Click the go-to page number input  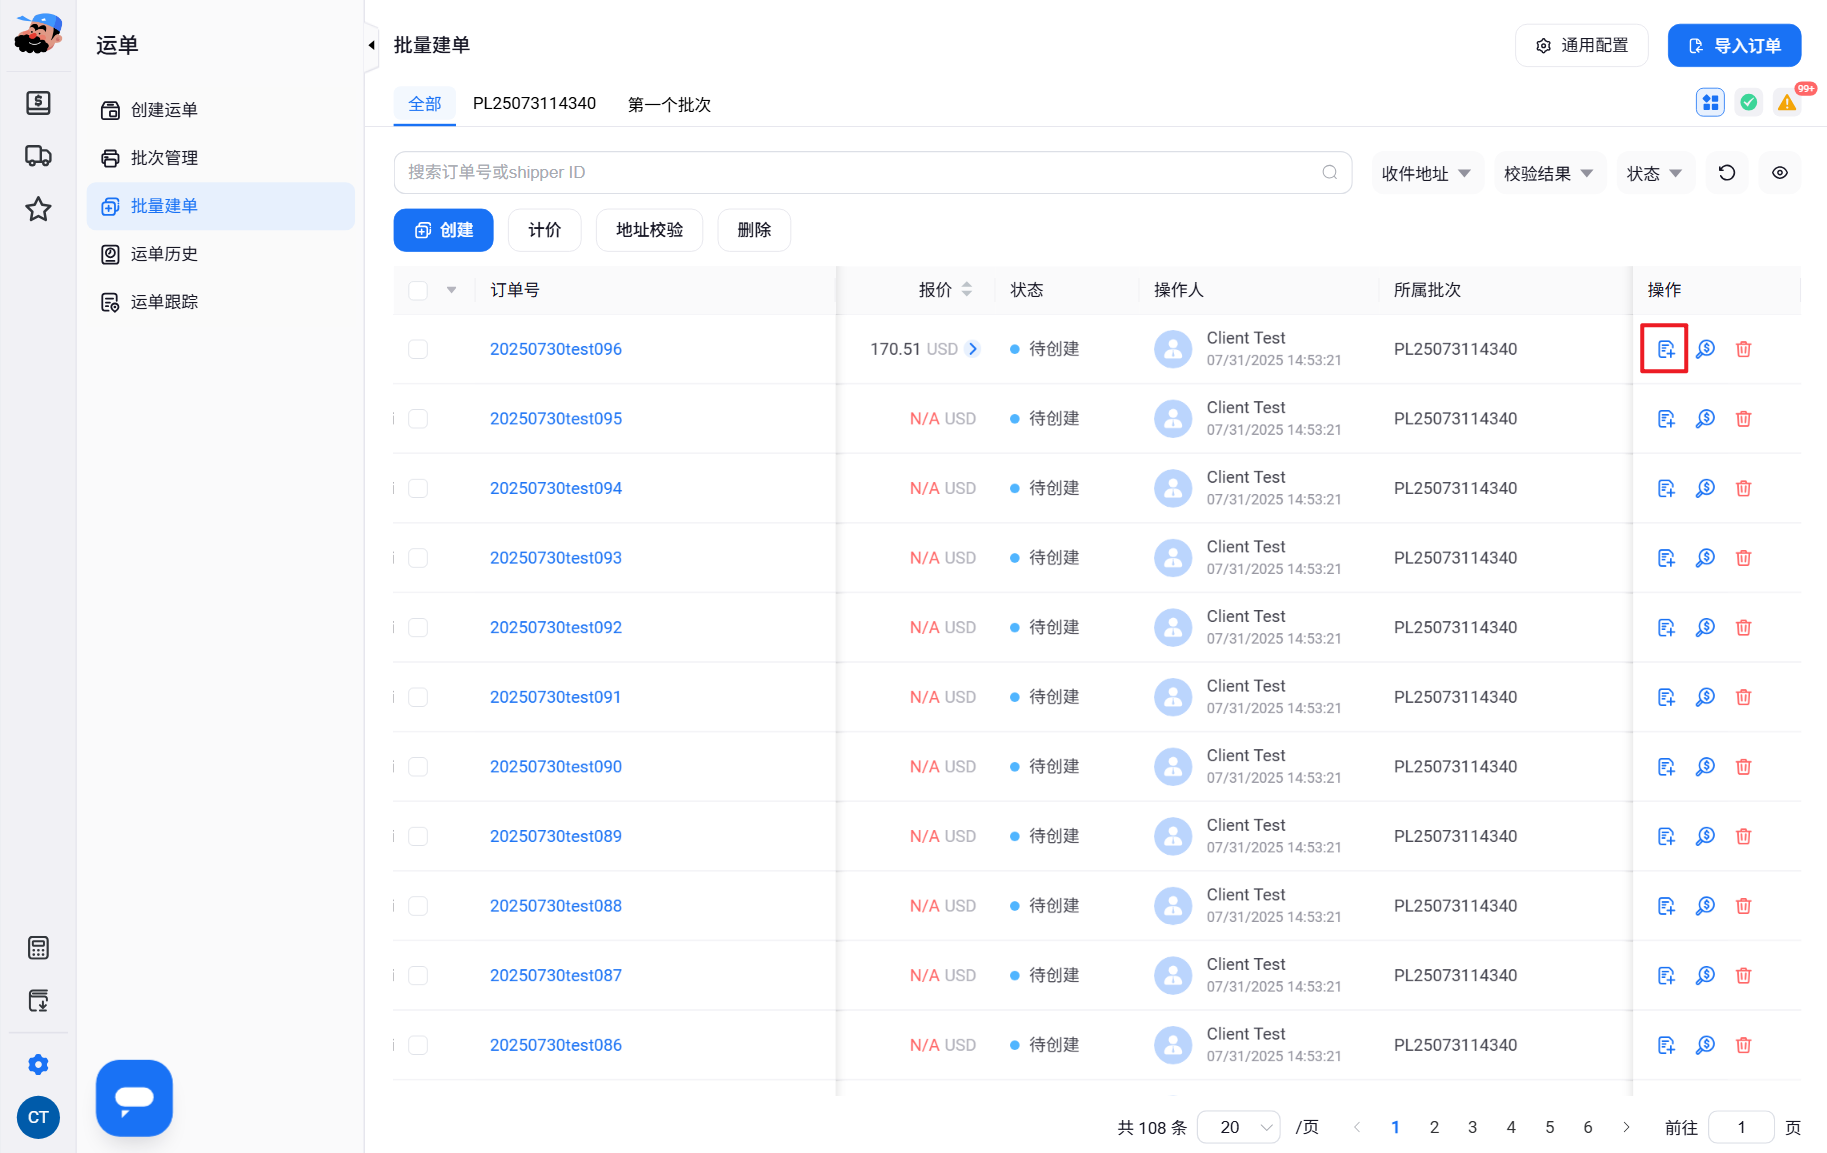click(1741, 1127)
